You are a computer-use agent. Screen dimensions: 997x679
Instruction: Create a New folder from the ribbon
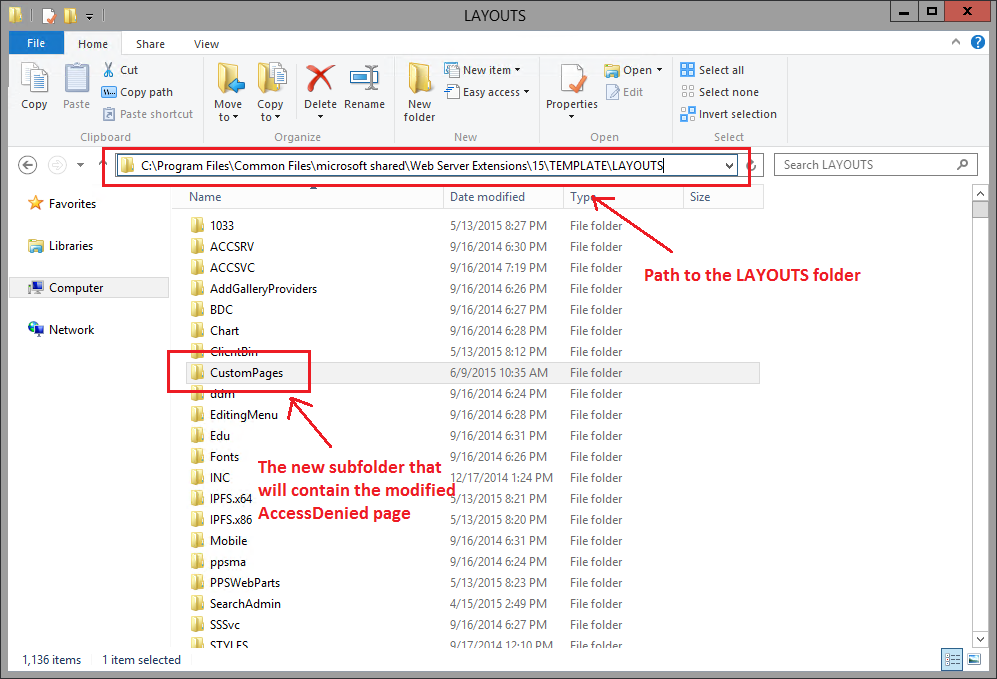419,90
